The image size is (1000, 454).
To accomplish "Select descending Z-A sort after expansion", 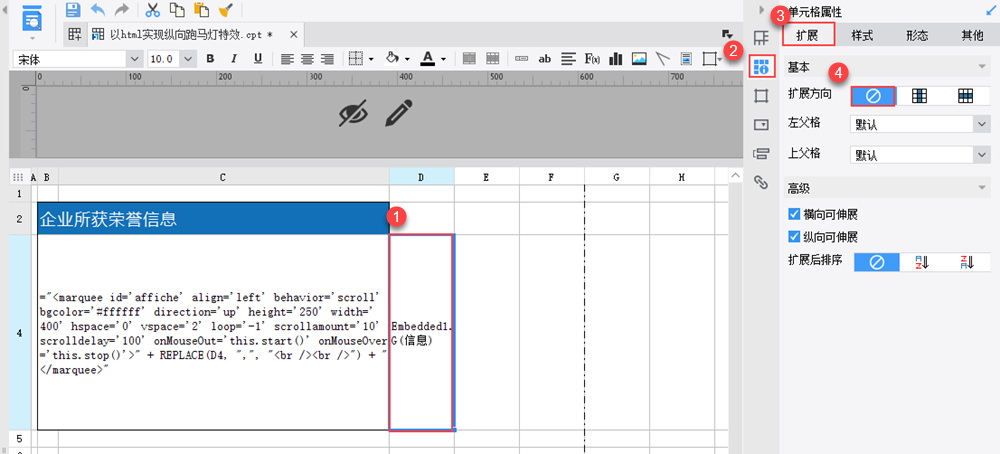I will 968,262.
